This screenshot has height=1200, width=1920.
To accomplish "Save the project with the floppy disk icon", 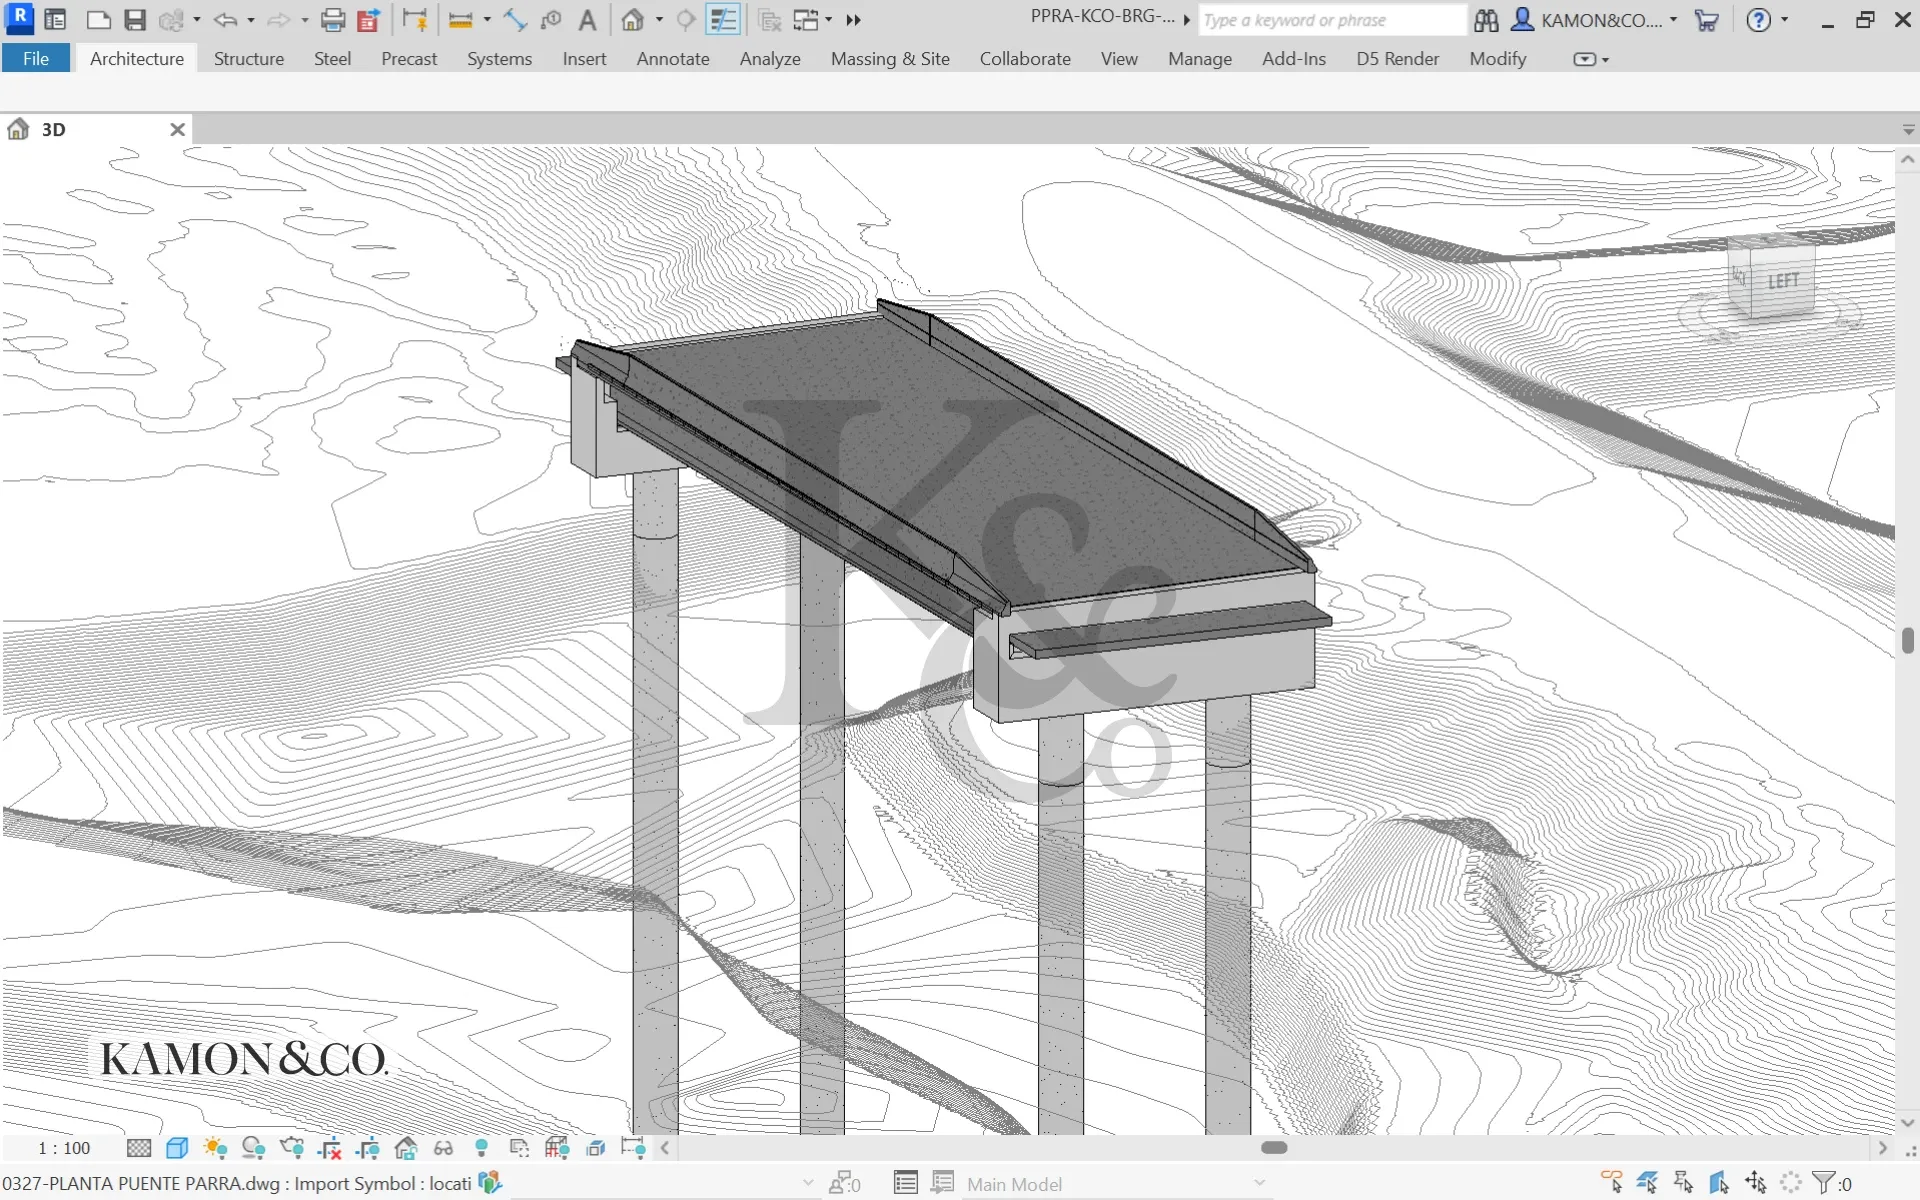I will coord(135,20).
